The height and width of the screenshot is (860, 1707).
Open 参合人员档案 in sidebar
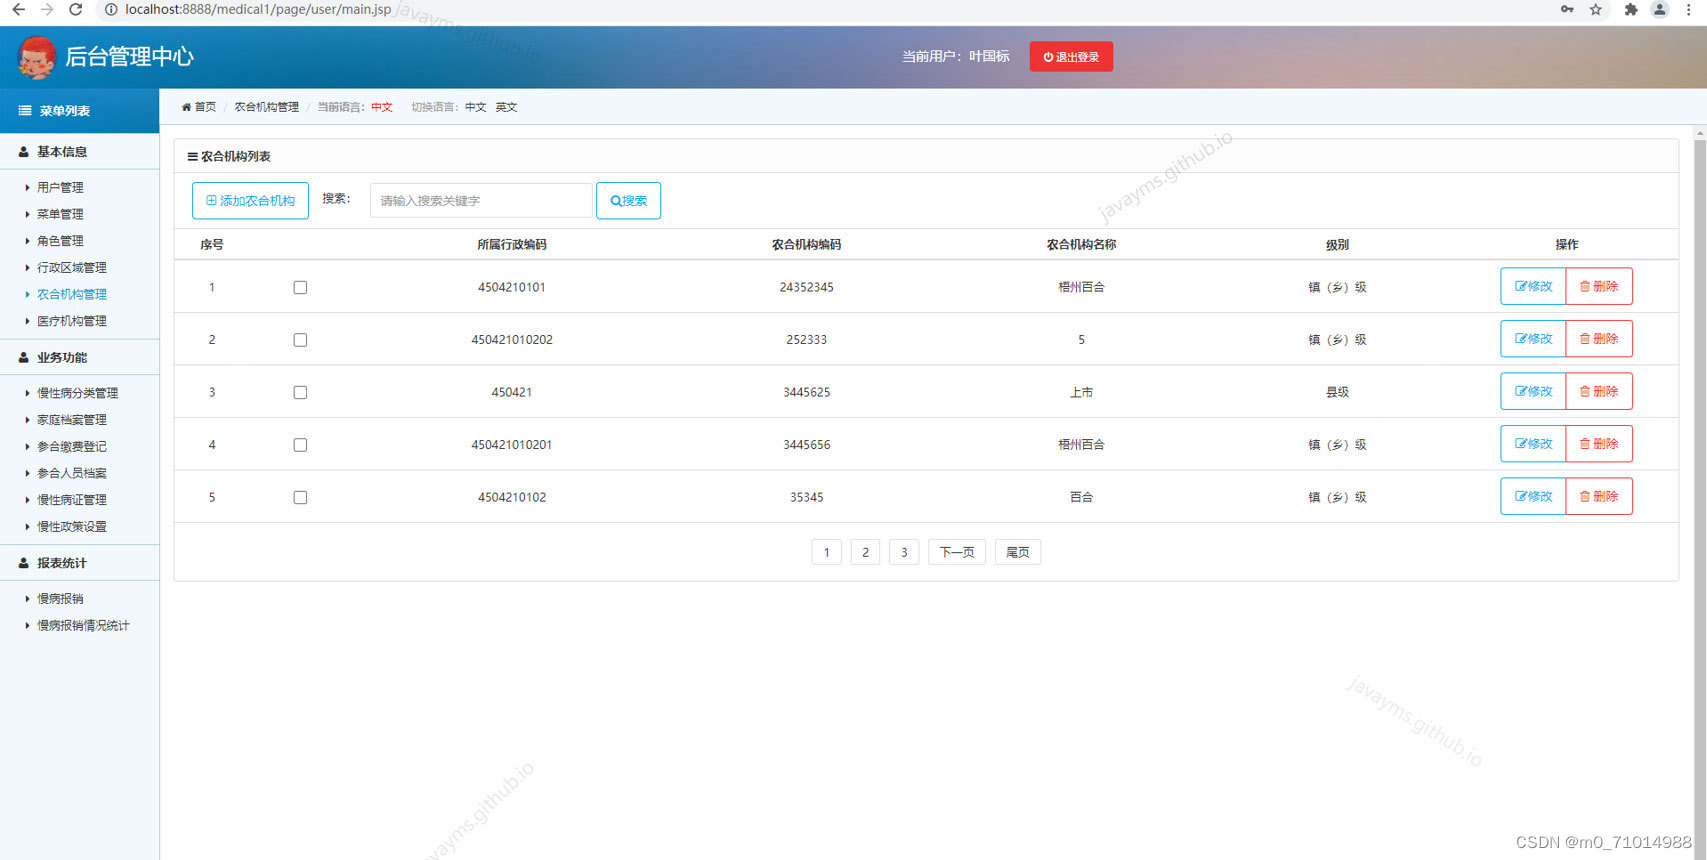coord(72,473)
